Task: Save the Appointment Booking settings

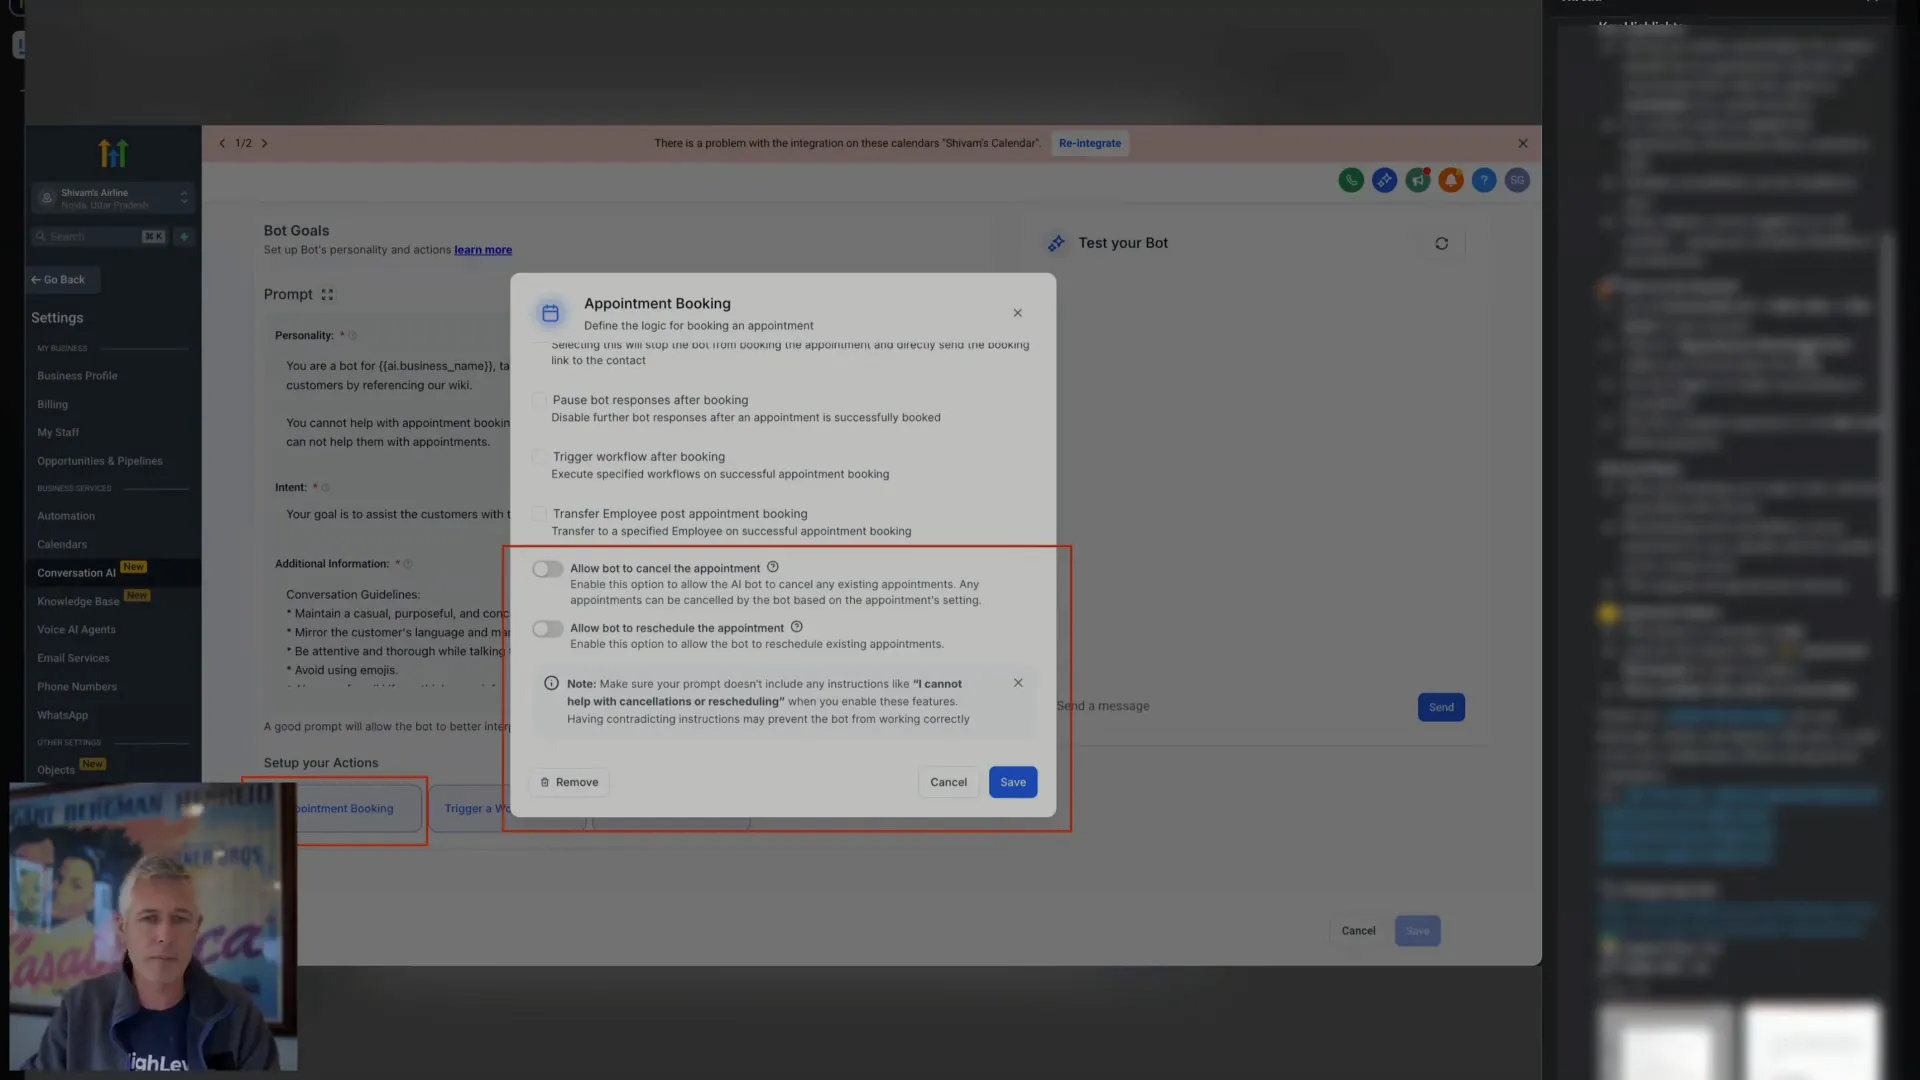Action: tap(1013, 782)
